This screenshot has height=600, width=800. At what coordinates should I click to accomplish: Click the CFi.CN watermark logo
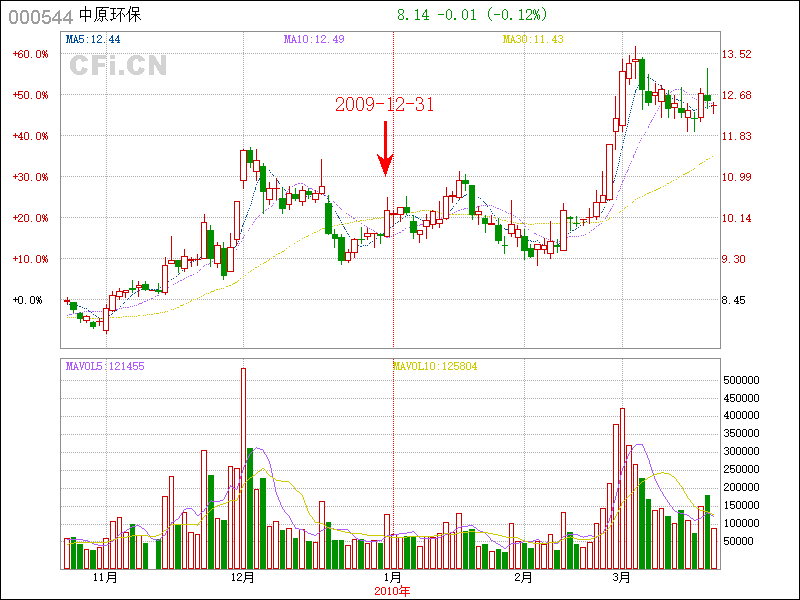click(118, 66)
